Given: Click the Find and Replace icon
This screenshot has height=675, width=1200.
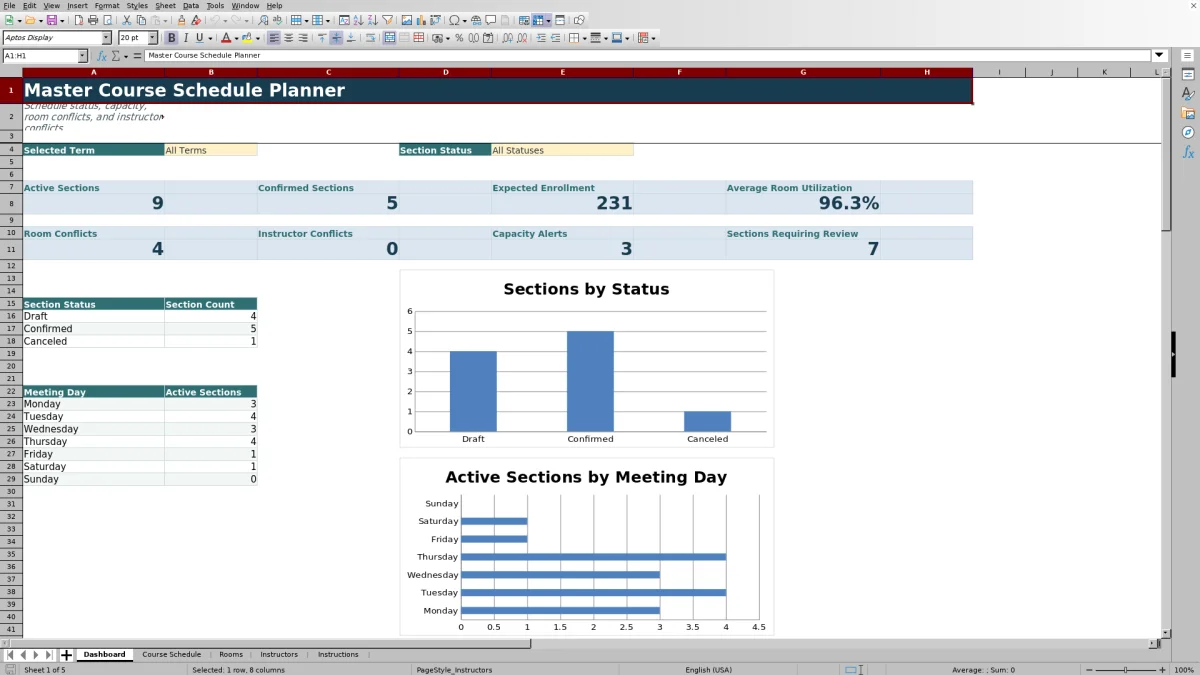Looking at the screenshot, I should 263,20.
